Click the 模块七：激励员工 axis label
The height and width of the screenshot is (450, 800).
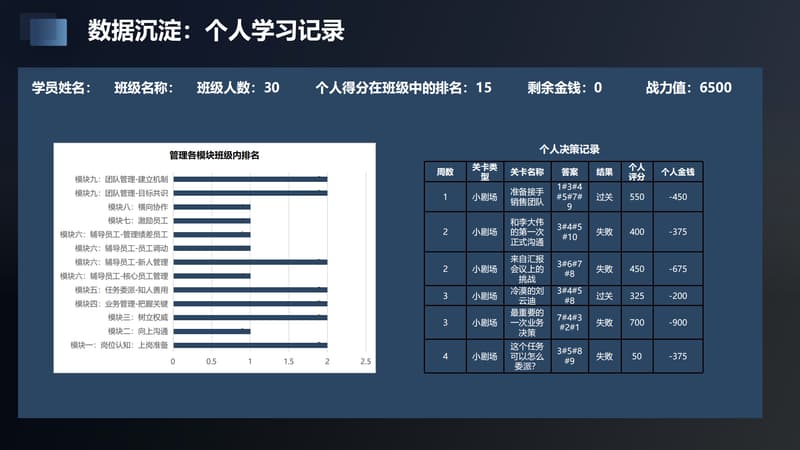click(x=138, y=221)
